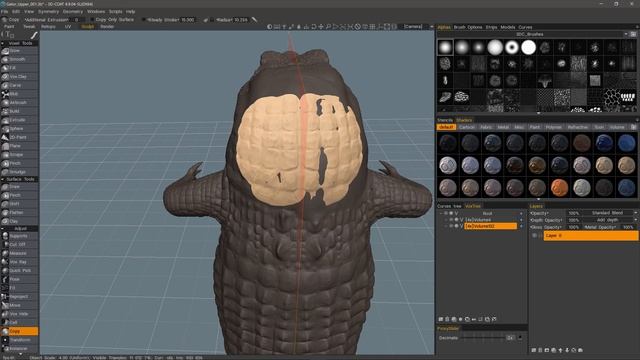Select the Quick Pick tool

click(20, 270)
